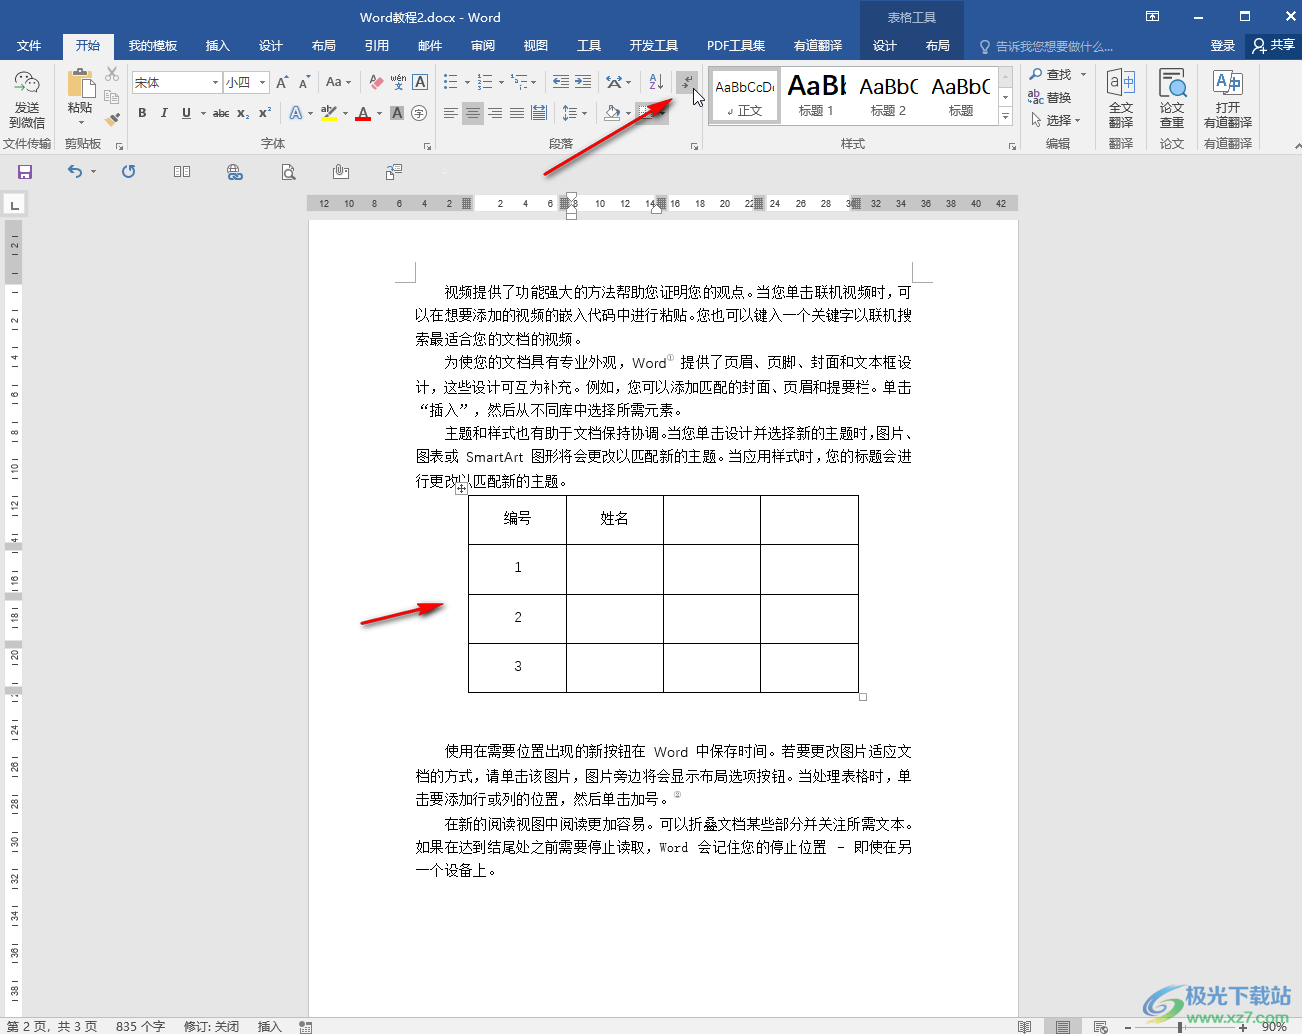Viewport: 1302px width, 1034px height.
Task: Click the Undo arrow icon
Action: pyautogui.click(x=75, y=172)
